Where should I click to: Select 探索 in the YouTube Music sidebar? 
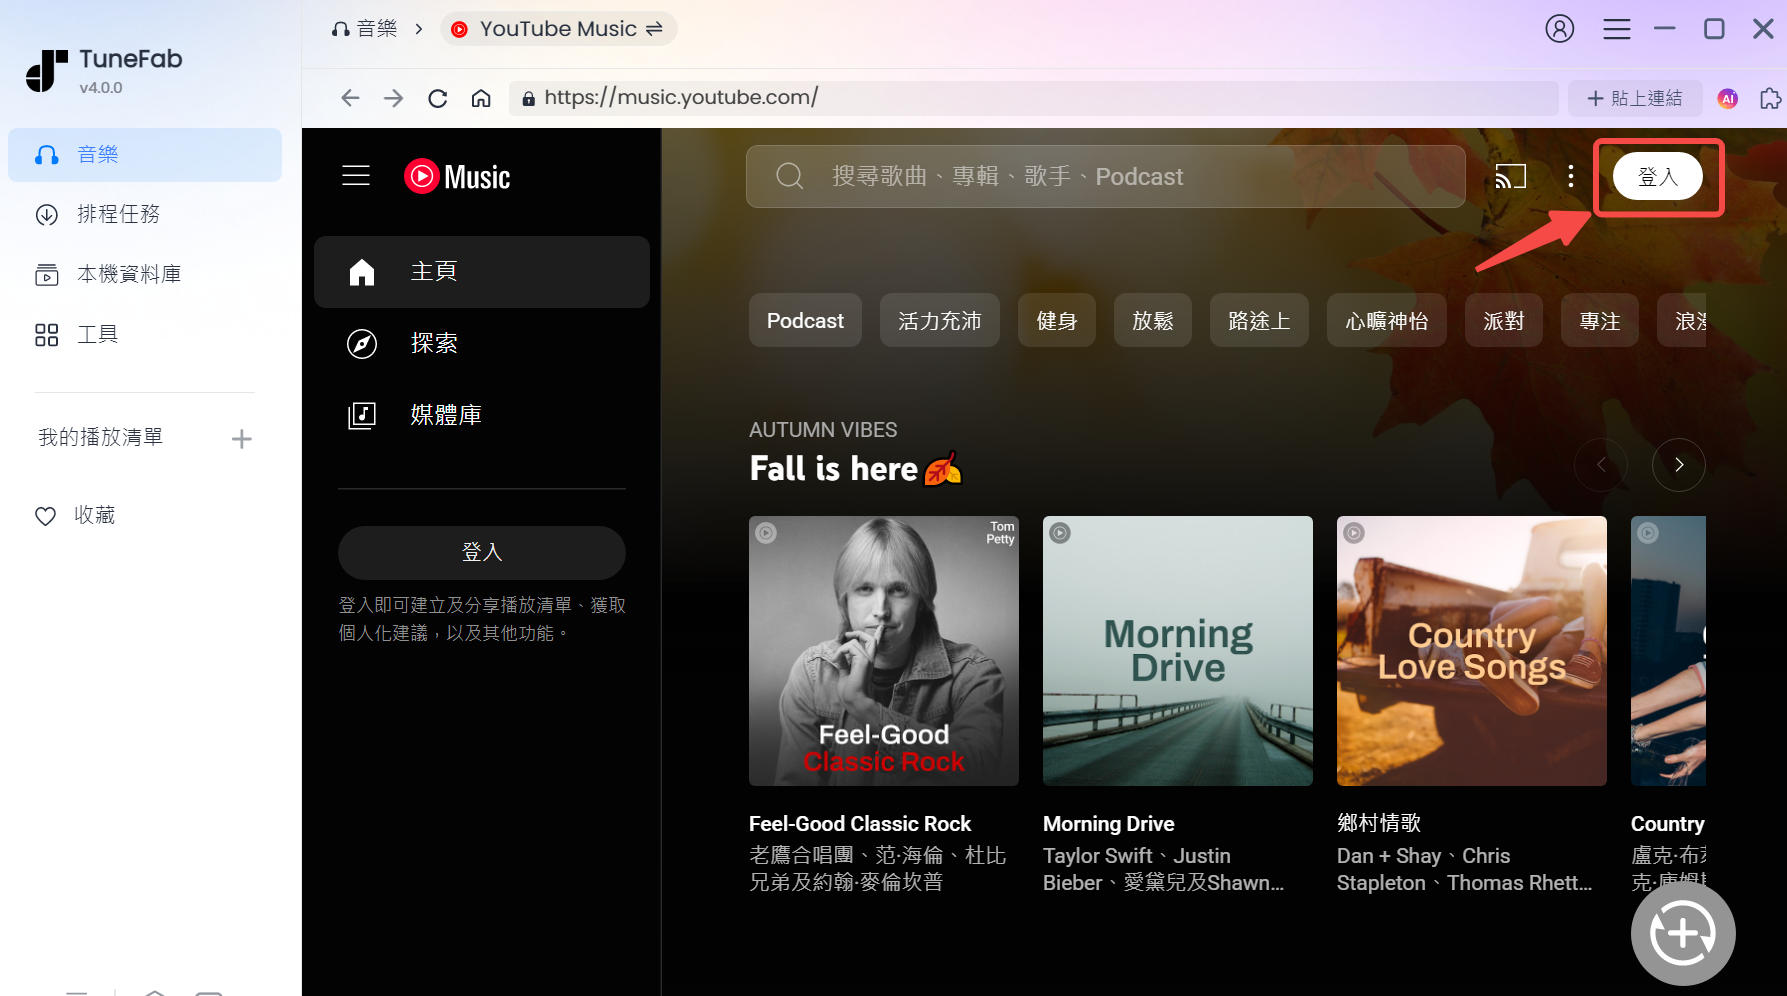coord(432,343)
